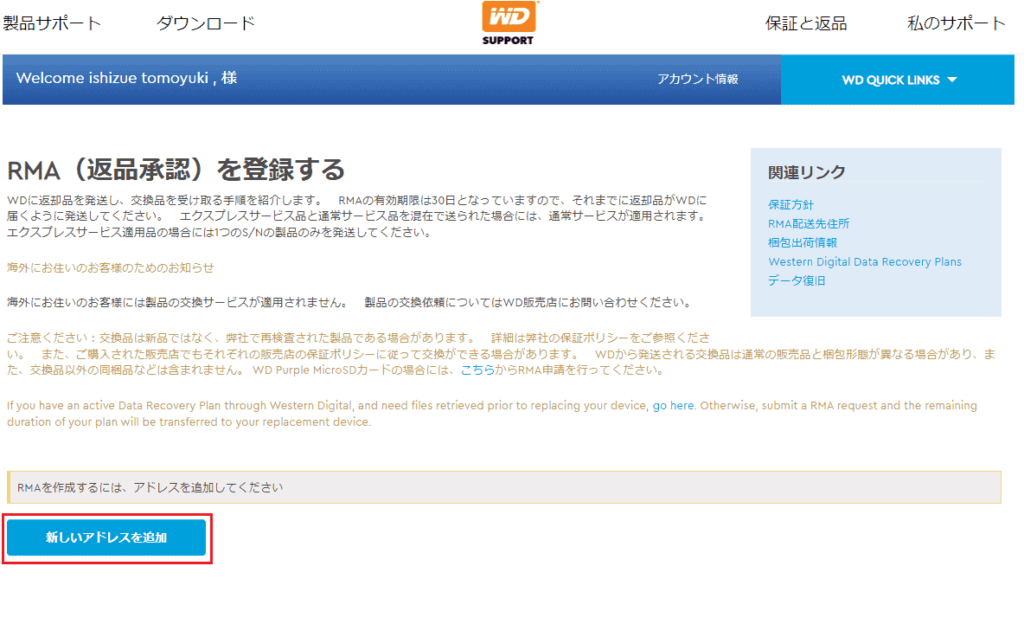
Task: Click the 'Welcome ishizue tomoyuki' greeting text
Action: tap(126, 78)
